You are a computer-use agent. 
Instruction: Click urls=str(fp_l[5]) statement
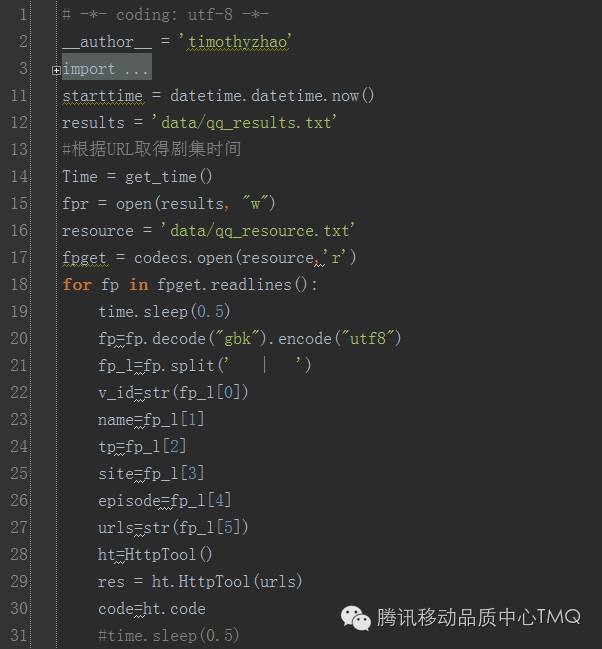tap(173, 528)
